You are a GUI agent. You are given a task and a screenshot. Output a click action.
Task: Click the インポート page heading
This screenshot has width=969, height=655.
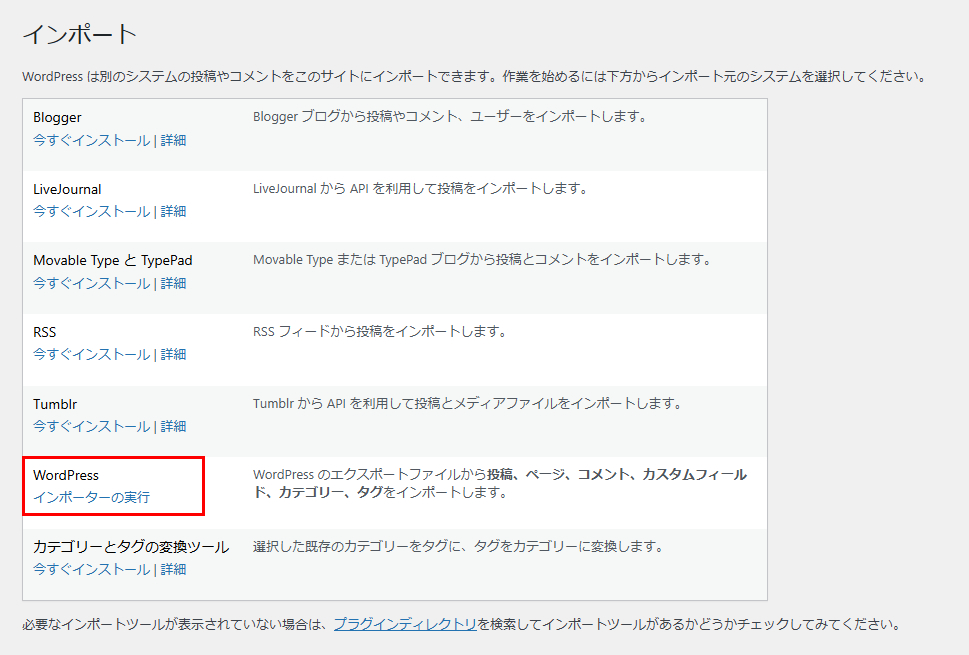click(x=79, y=34)
